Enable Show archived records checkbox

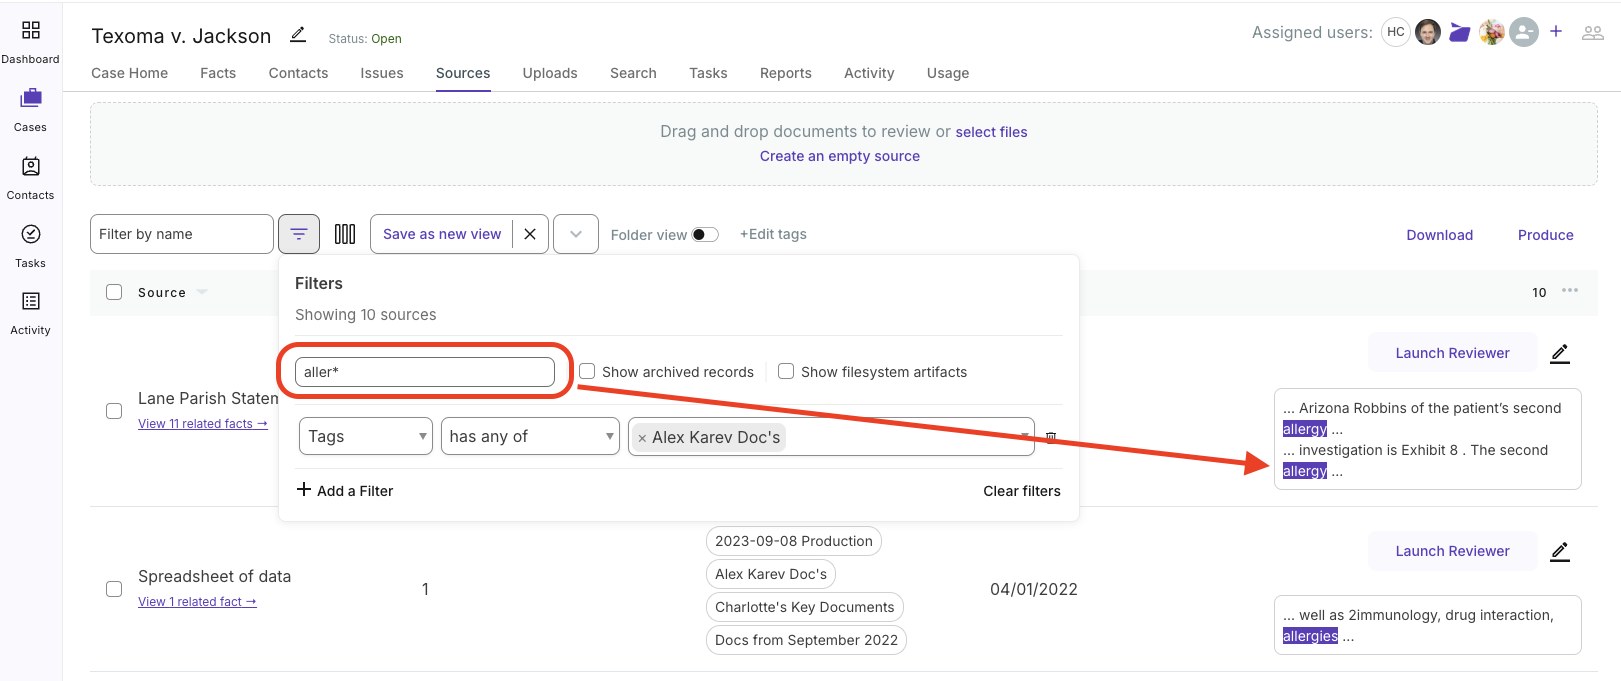coord(587,372)
